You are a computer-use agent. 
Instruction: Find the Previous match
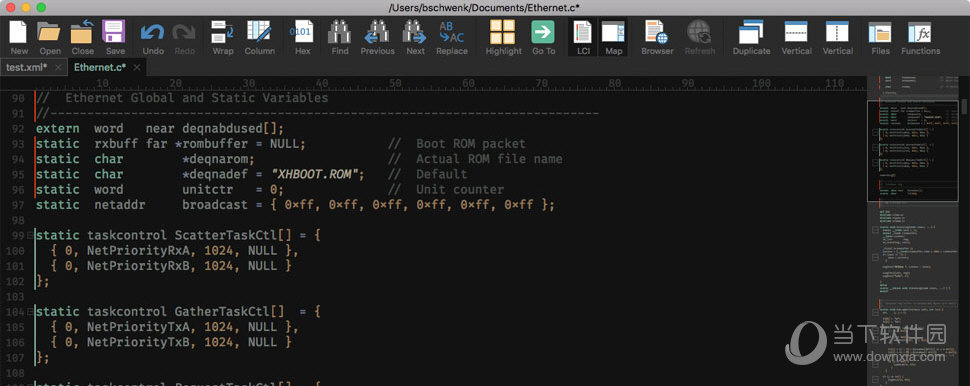coord(377,37)
